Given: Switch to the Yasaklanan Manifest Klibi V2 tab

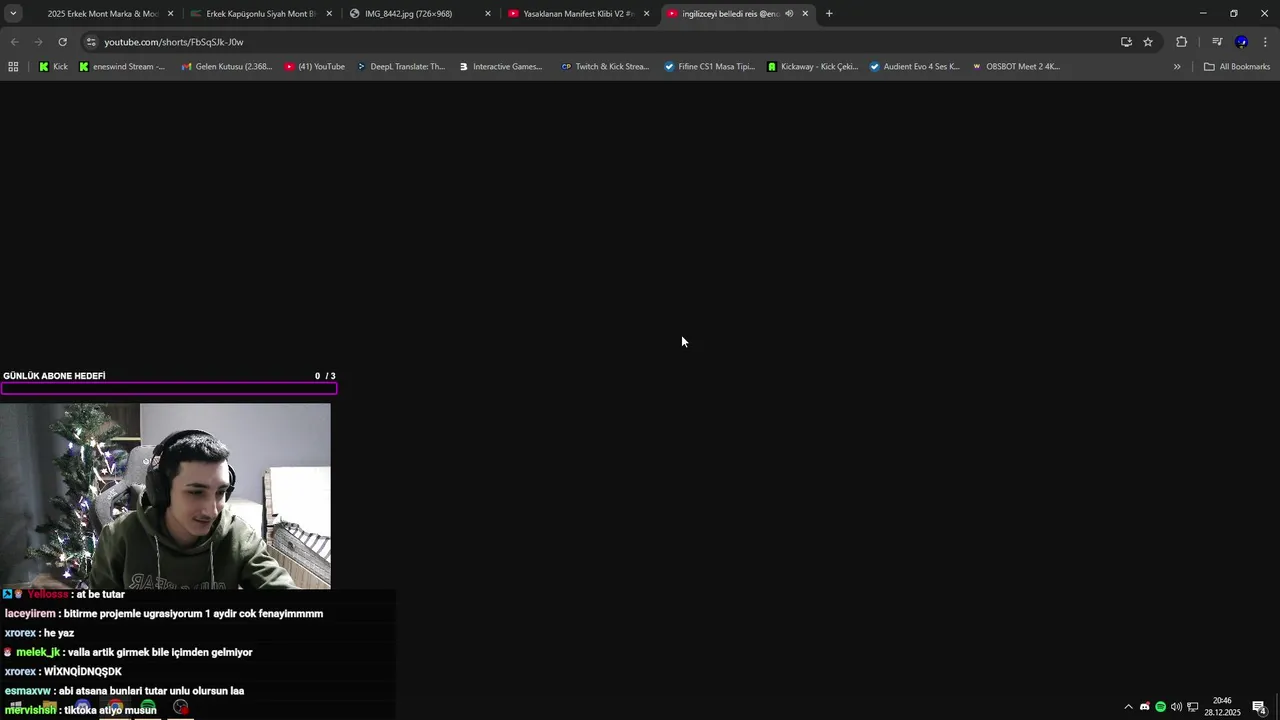Looking at the screenshot, I should click(x=579, y=14).
